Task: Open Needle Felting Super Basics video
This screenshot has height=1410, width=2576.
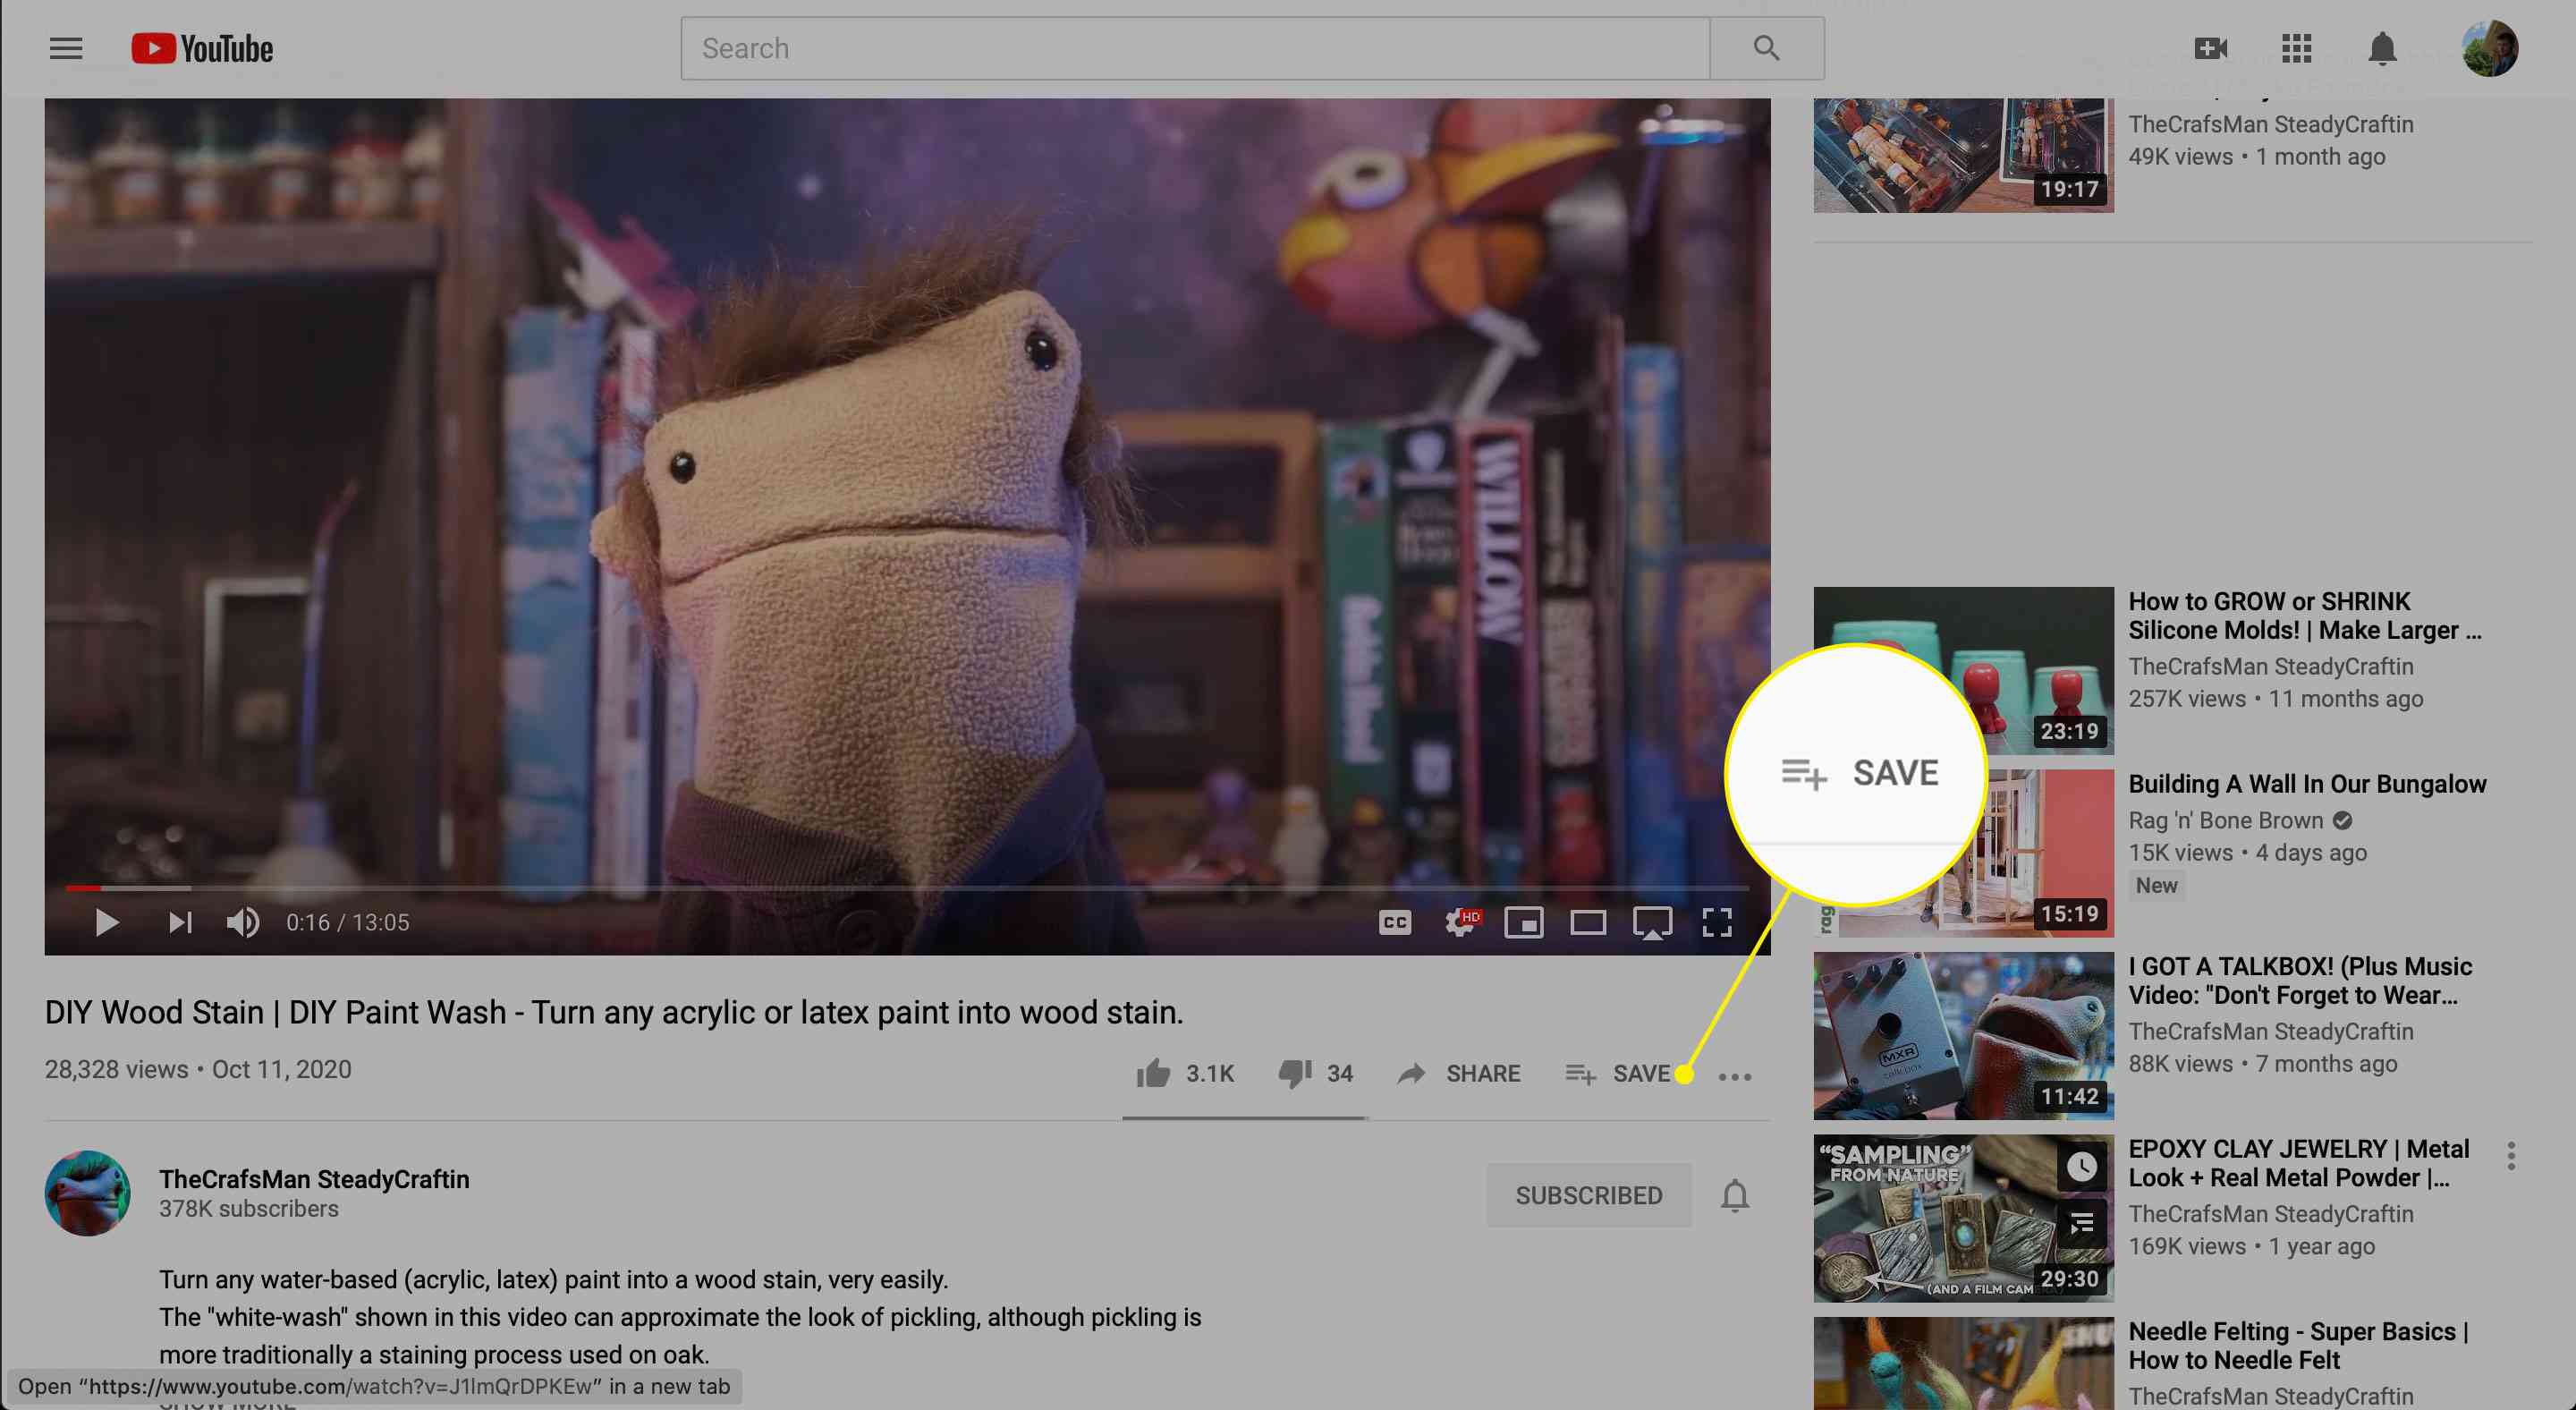Action: click(2298, 1345)
